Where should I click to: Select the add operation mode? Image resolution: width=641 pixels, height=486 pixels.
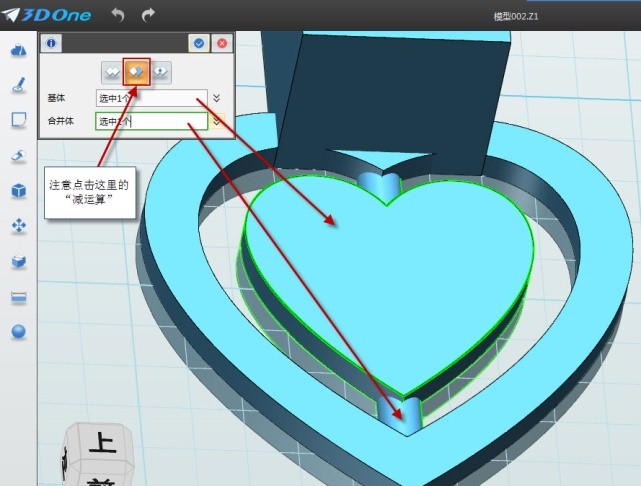[x=112, y=72]
